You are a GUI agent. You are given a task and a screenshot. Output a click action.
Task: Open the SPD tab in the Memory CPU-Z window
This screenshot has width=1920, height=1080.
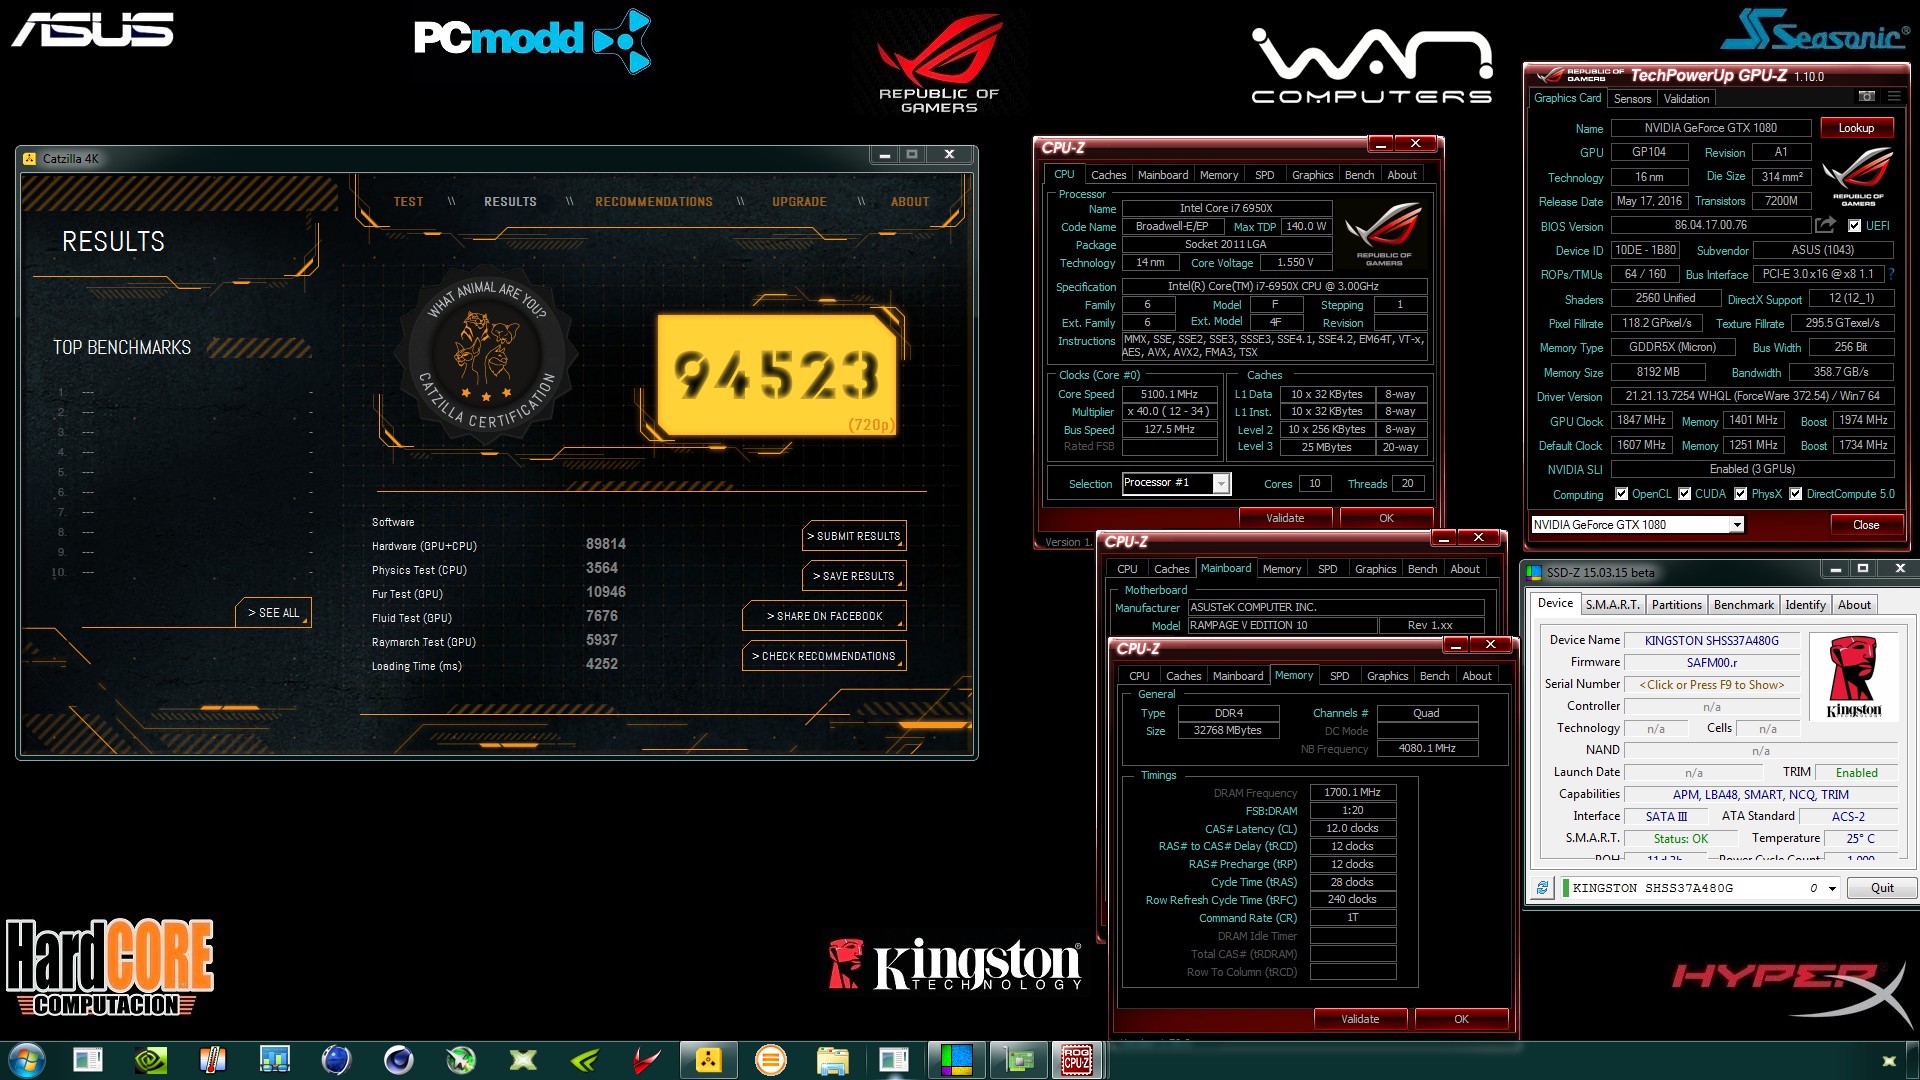[x=1339, y=676]
